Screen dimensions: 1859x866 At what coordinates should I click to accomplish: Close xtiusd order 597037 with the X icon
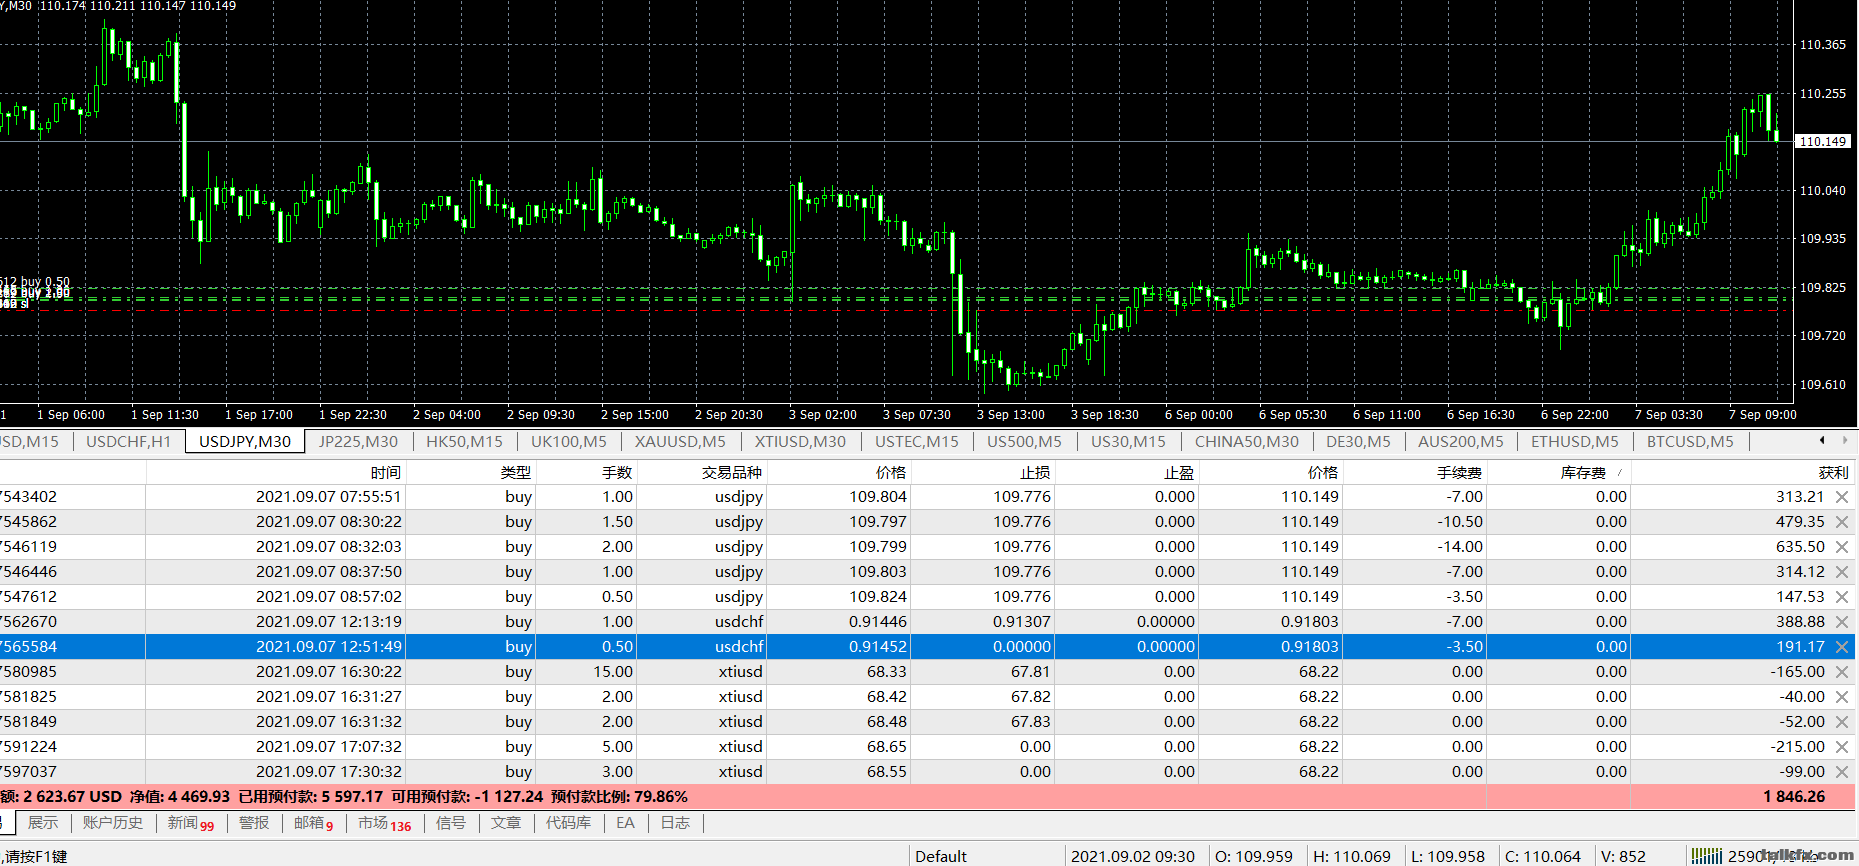pyautogui.click(x=1842, y=772)
